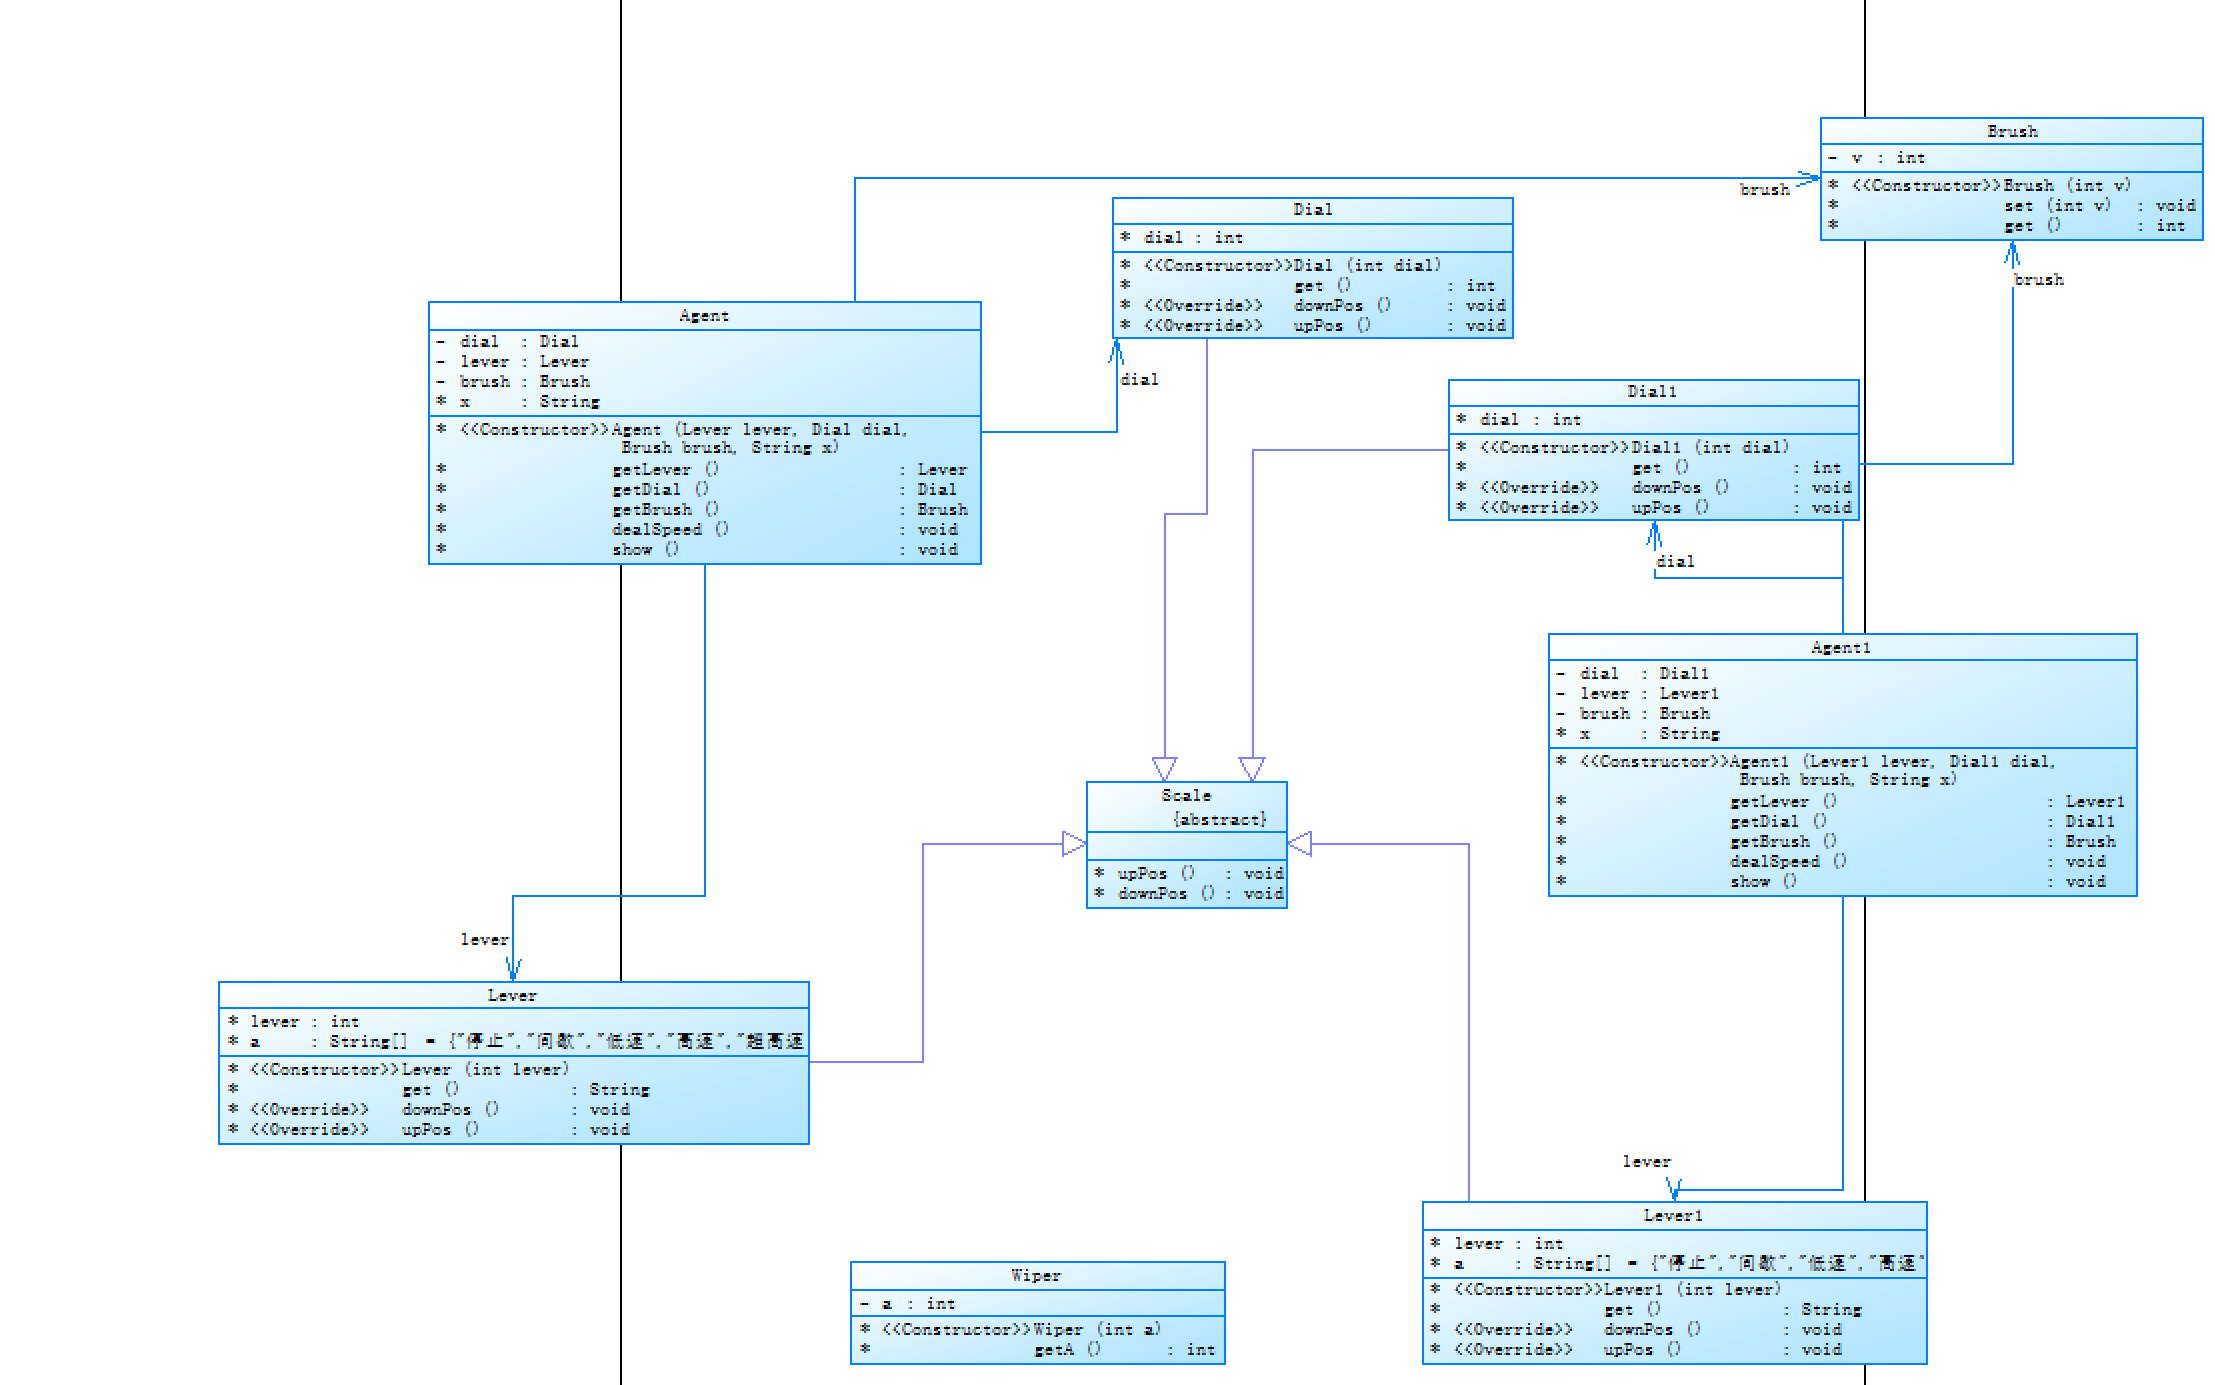Click the 'dial' role label below Dial

coord(1139,379)
